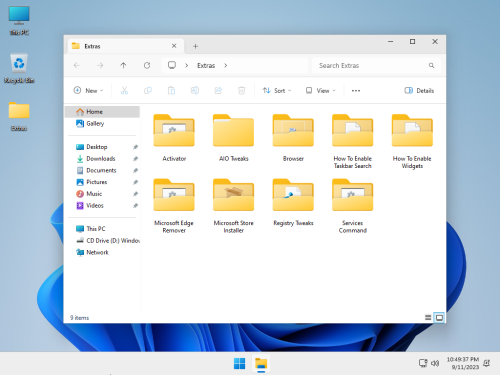The height and width of the screenshot is (375, 500).
Task: Select the Extras folder on desktop
Action: pyautogui.click(x=19, y=116)
